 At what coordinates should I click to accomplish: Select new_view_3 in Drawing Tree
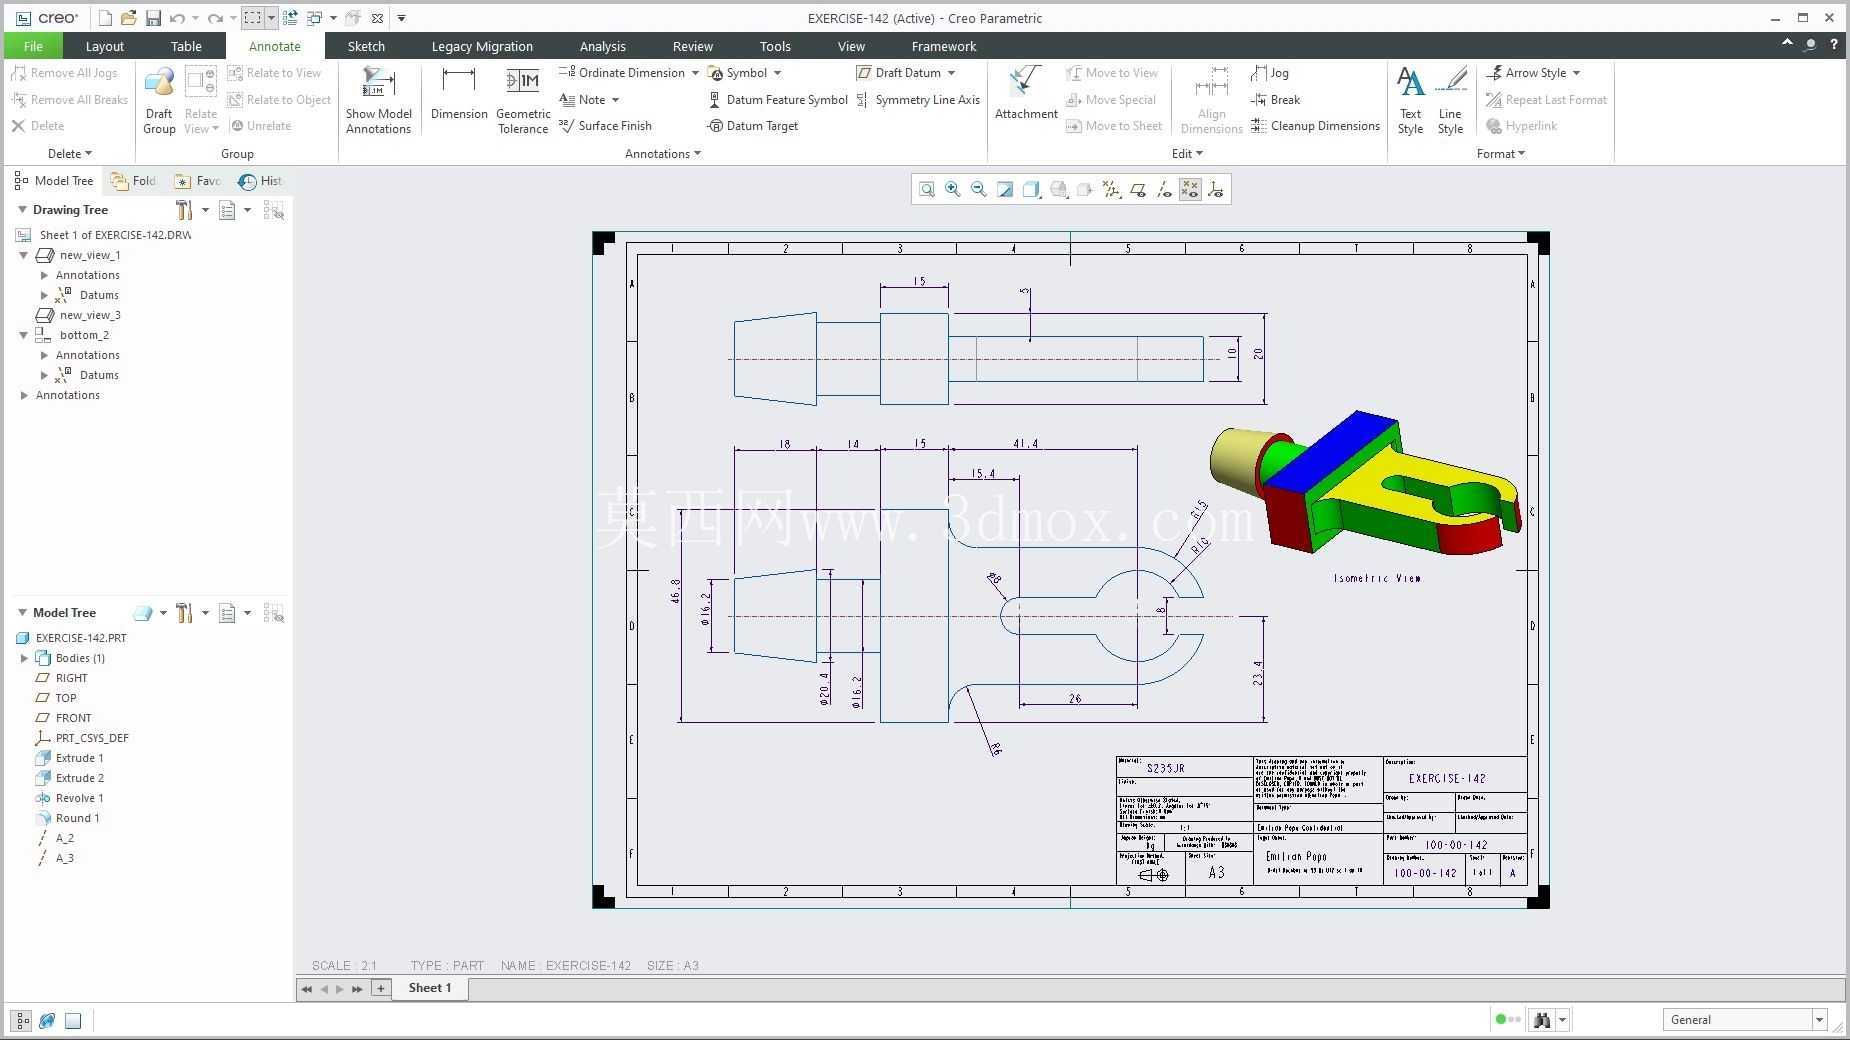[x=78, y=315]
